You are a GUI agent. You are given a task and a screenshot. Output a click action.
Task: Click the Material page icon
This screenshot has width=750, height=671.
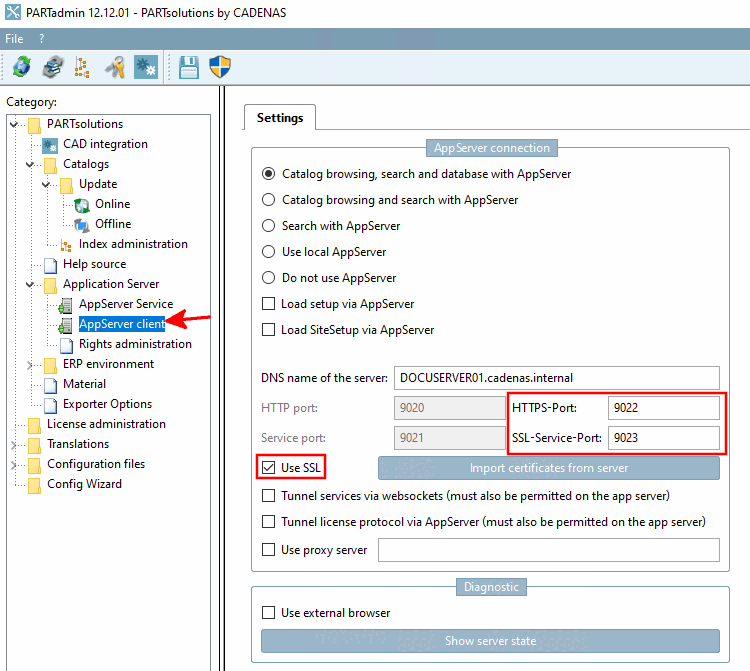(x=51, y=385)
